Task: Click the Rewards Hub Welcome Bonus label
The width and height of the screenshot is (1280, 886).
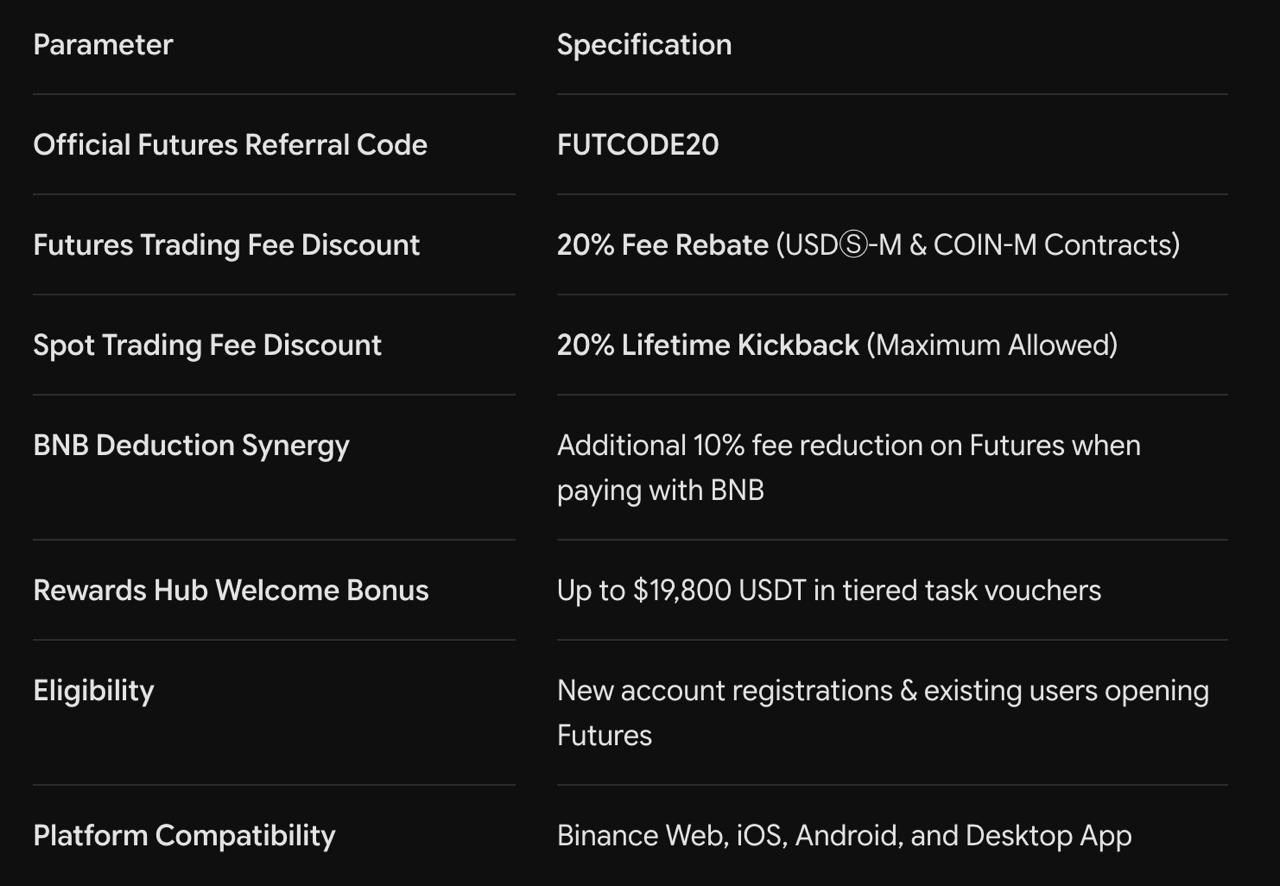Action: point(231,590)
